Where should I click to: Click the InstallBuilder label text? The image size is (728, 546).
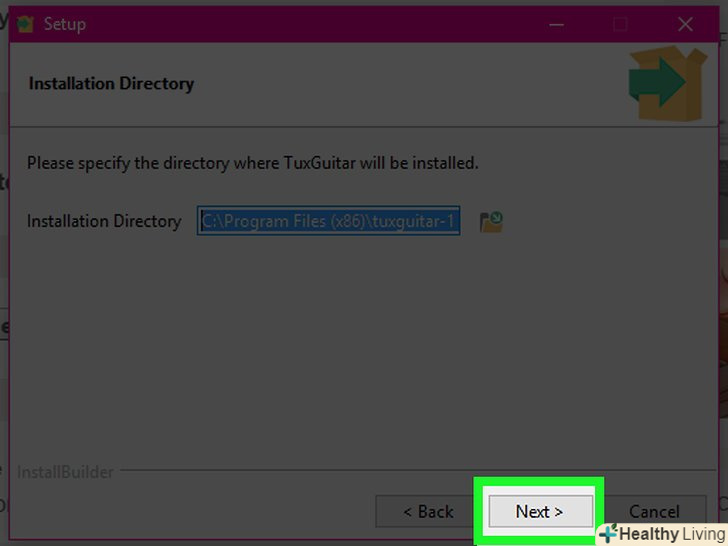tap(65, 472)
